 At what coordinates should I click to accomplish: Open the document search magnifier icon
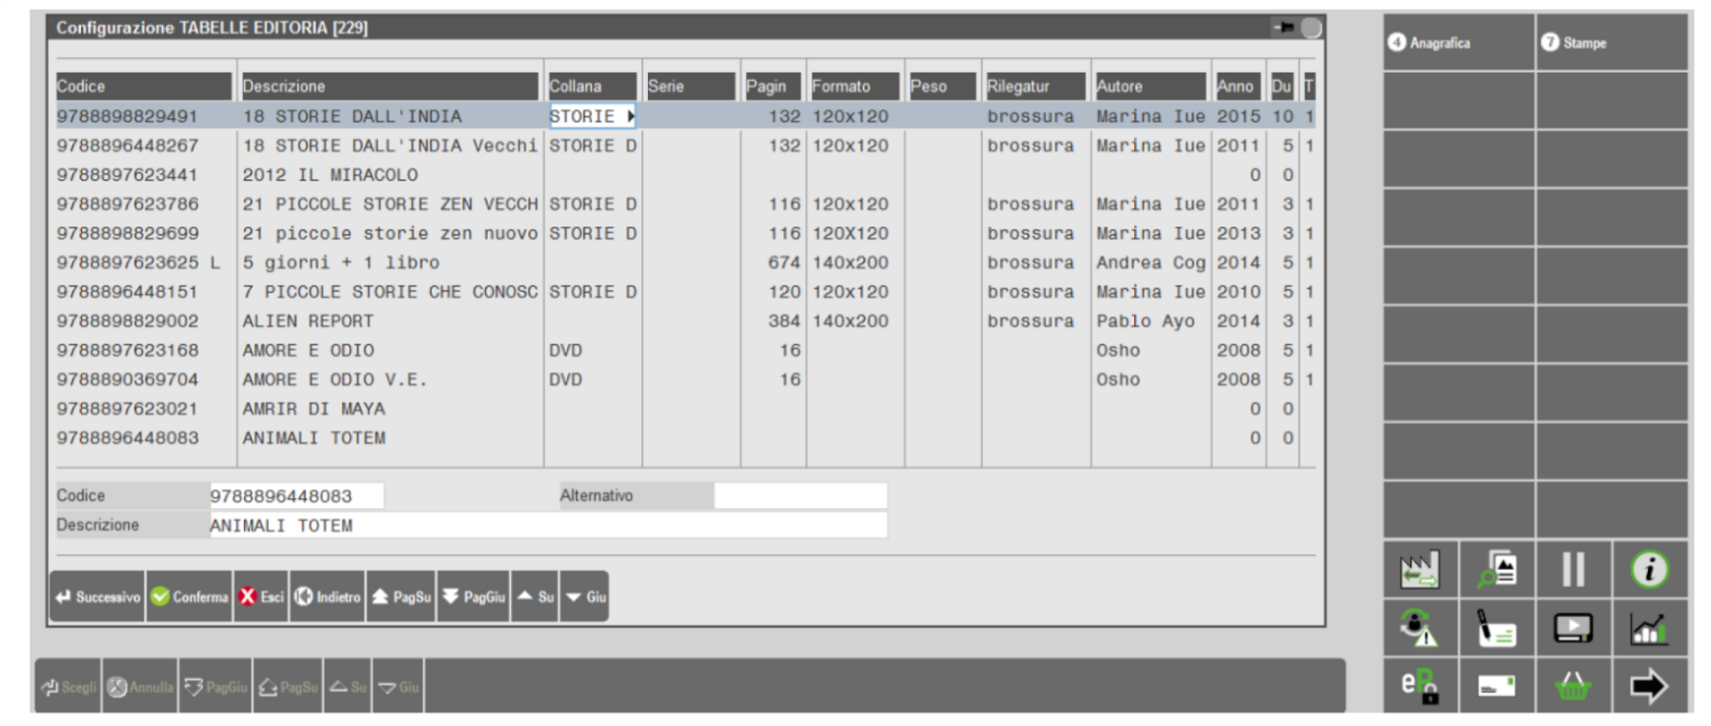pyautogui.click(x=1497, y=570)
